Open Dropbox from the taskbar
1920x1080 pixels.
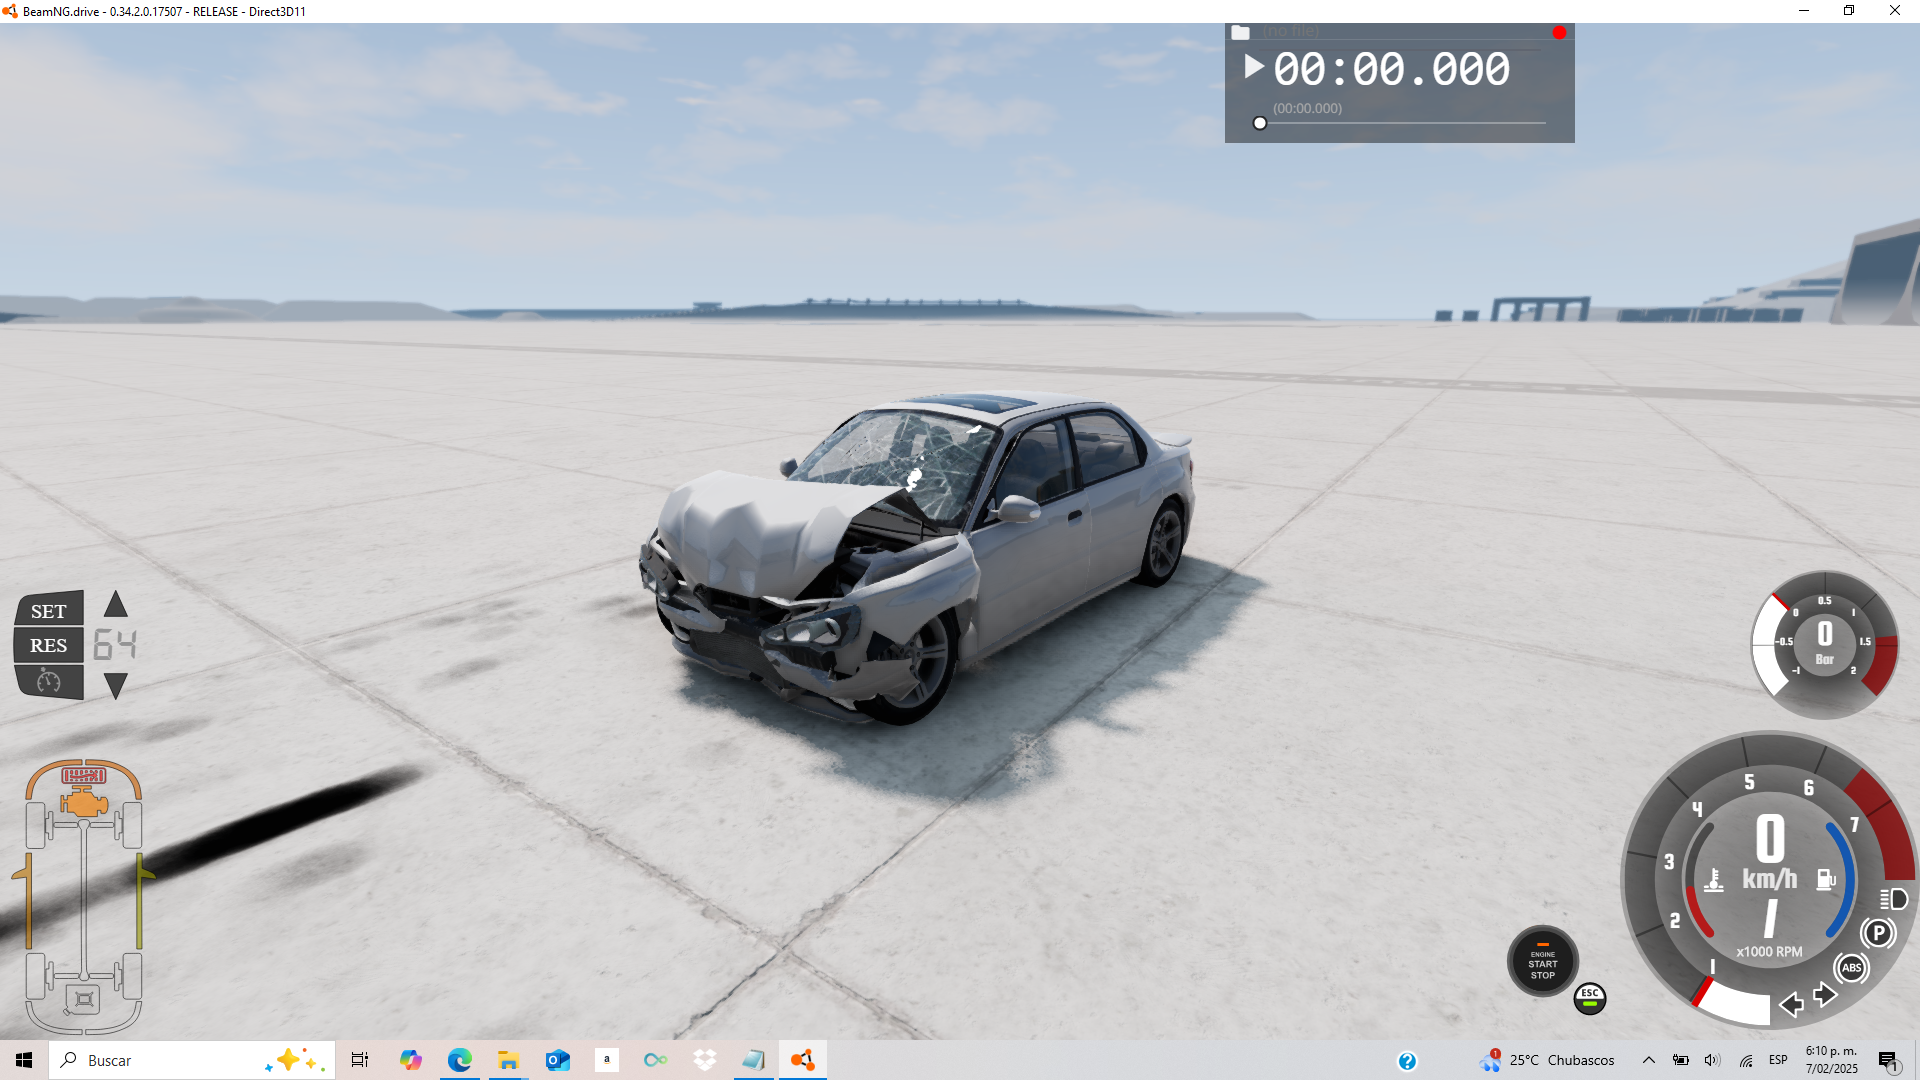tap(705, 1060)
